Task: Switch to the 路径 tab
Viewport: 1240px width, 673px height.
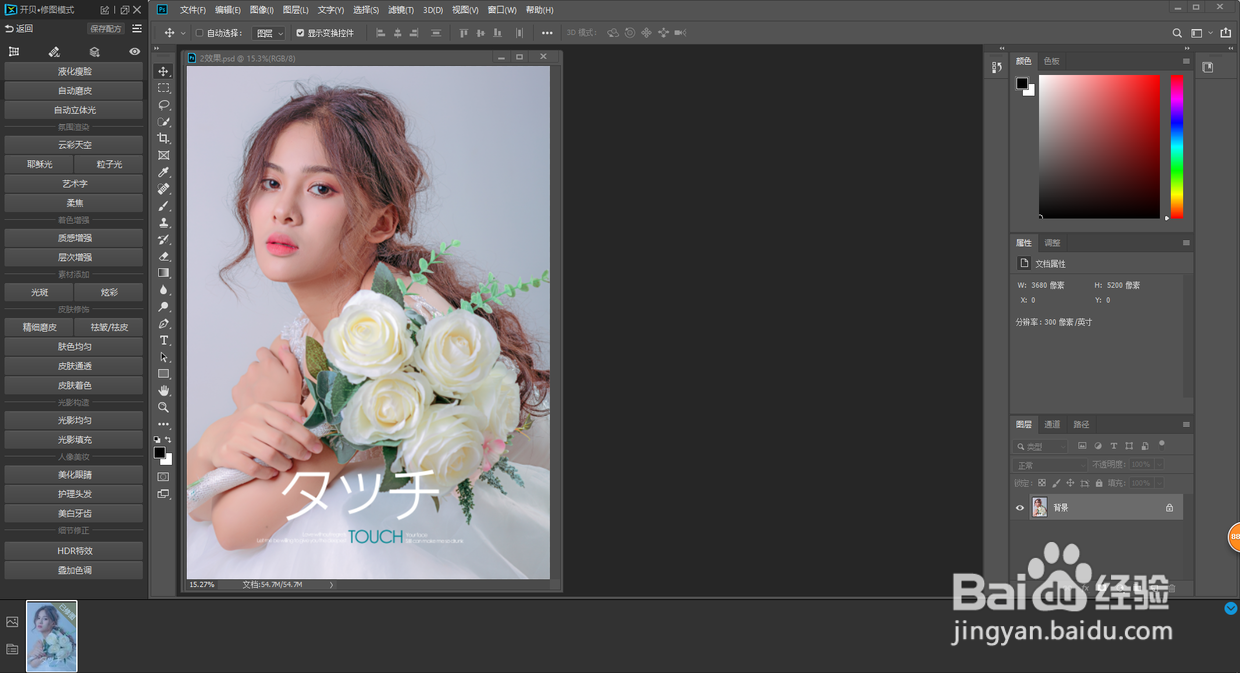Action: [x=1081, y=425]
